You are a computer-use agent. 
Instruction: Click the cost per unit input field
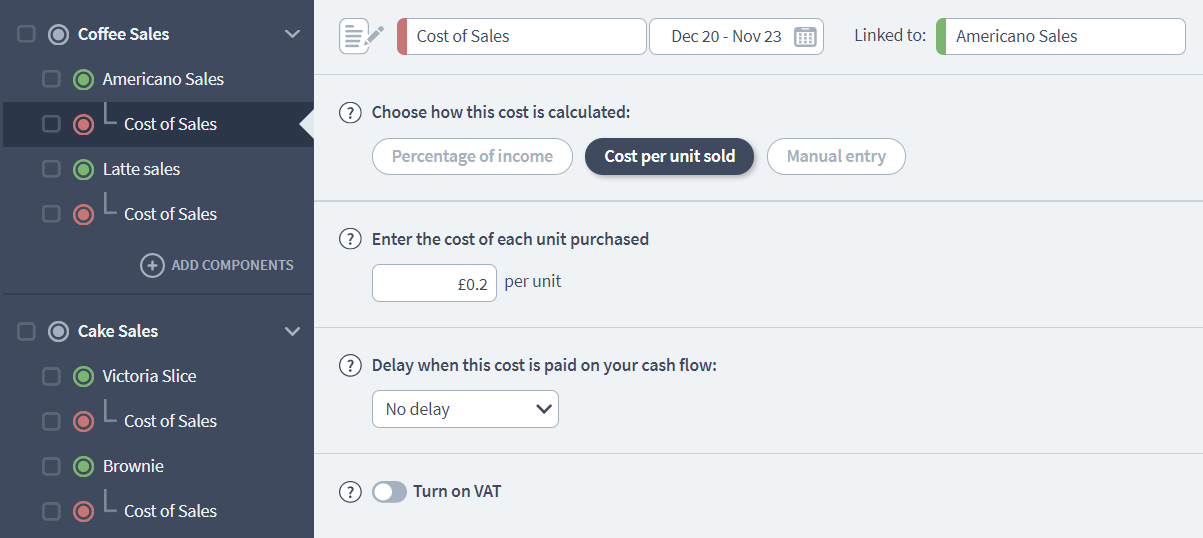[434, 283]
